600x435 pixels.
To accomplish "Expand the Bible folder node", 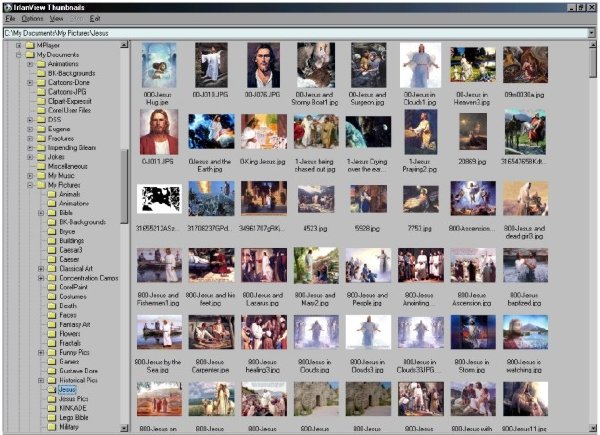I will click(41, 213).
